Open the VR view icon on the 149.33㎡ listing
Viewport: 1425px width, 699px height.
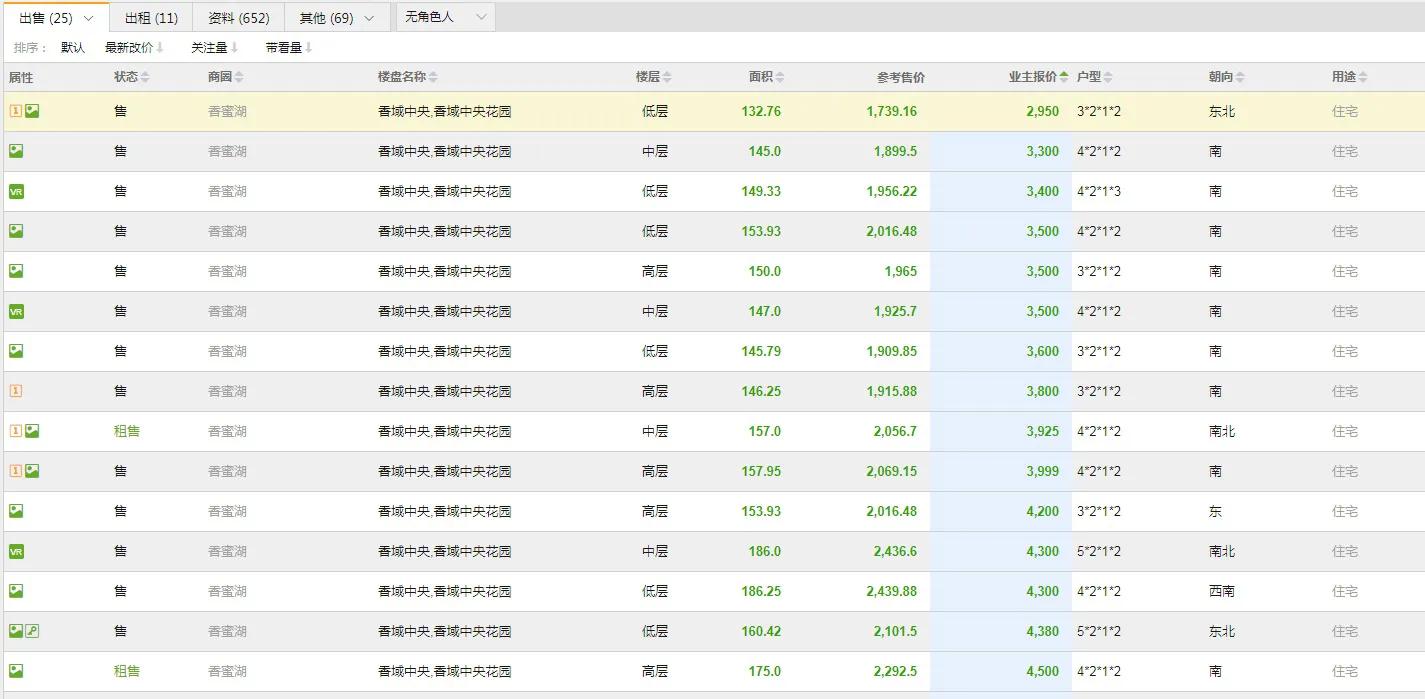pos(16,190)
